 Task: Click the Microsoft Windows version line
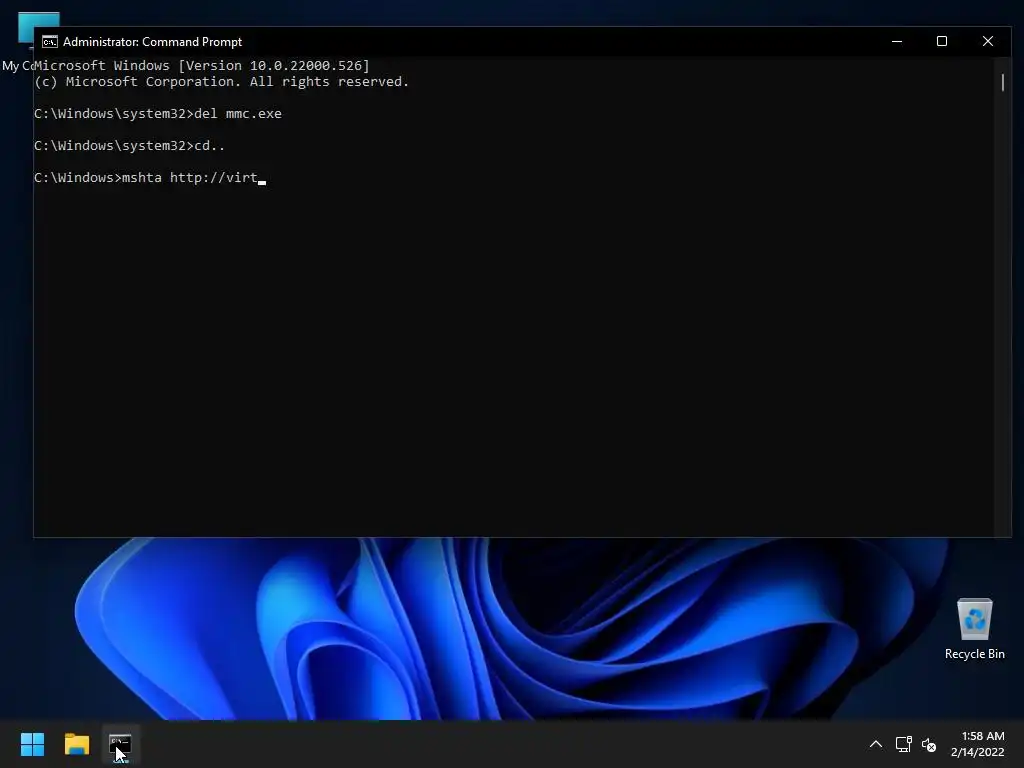[202, 65]
